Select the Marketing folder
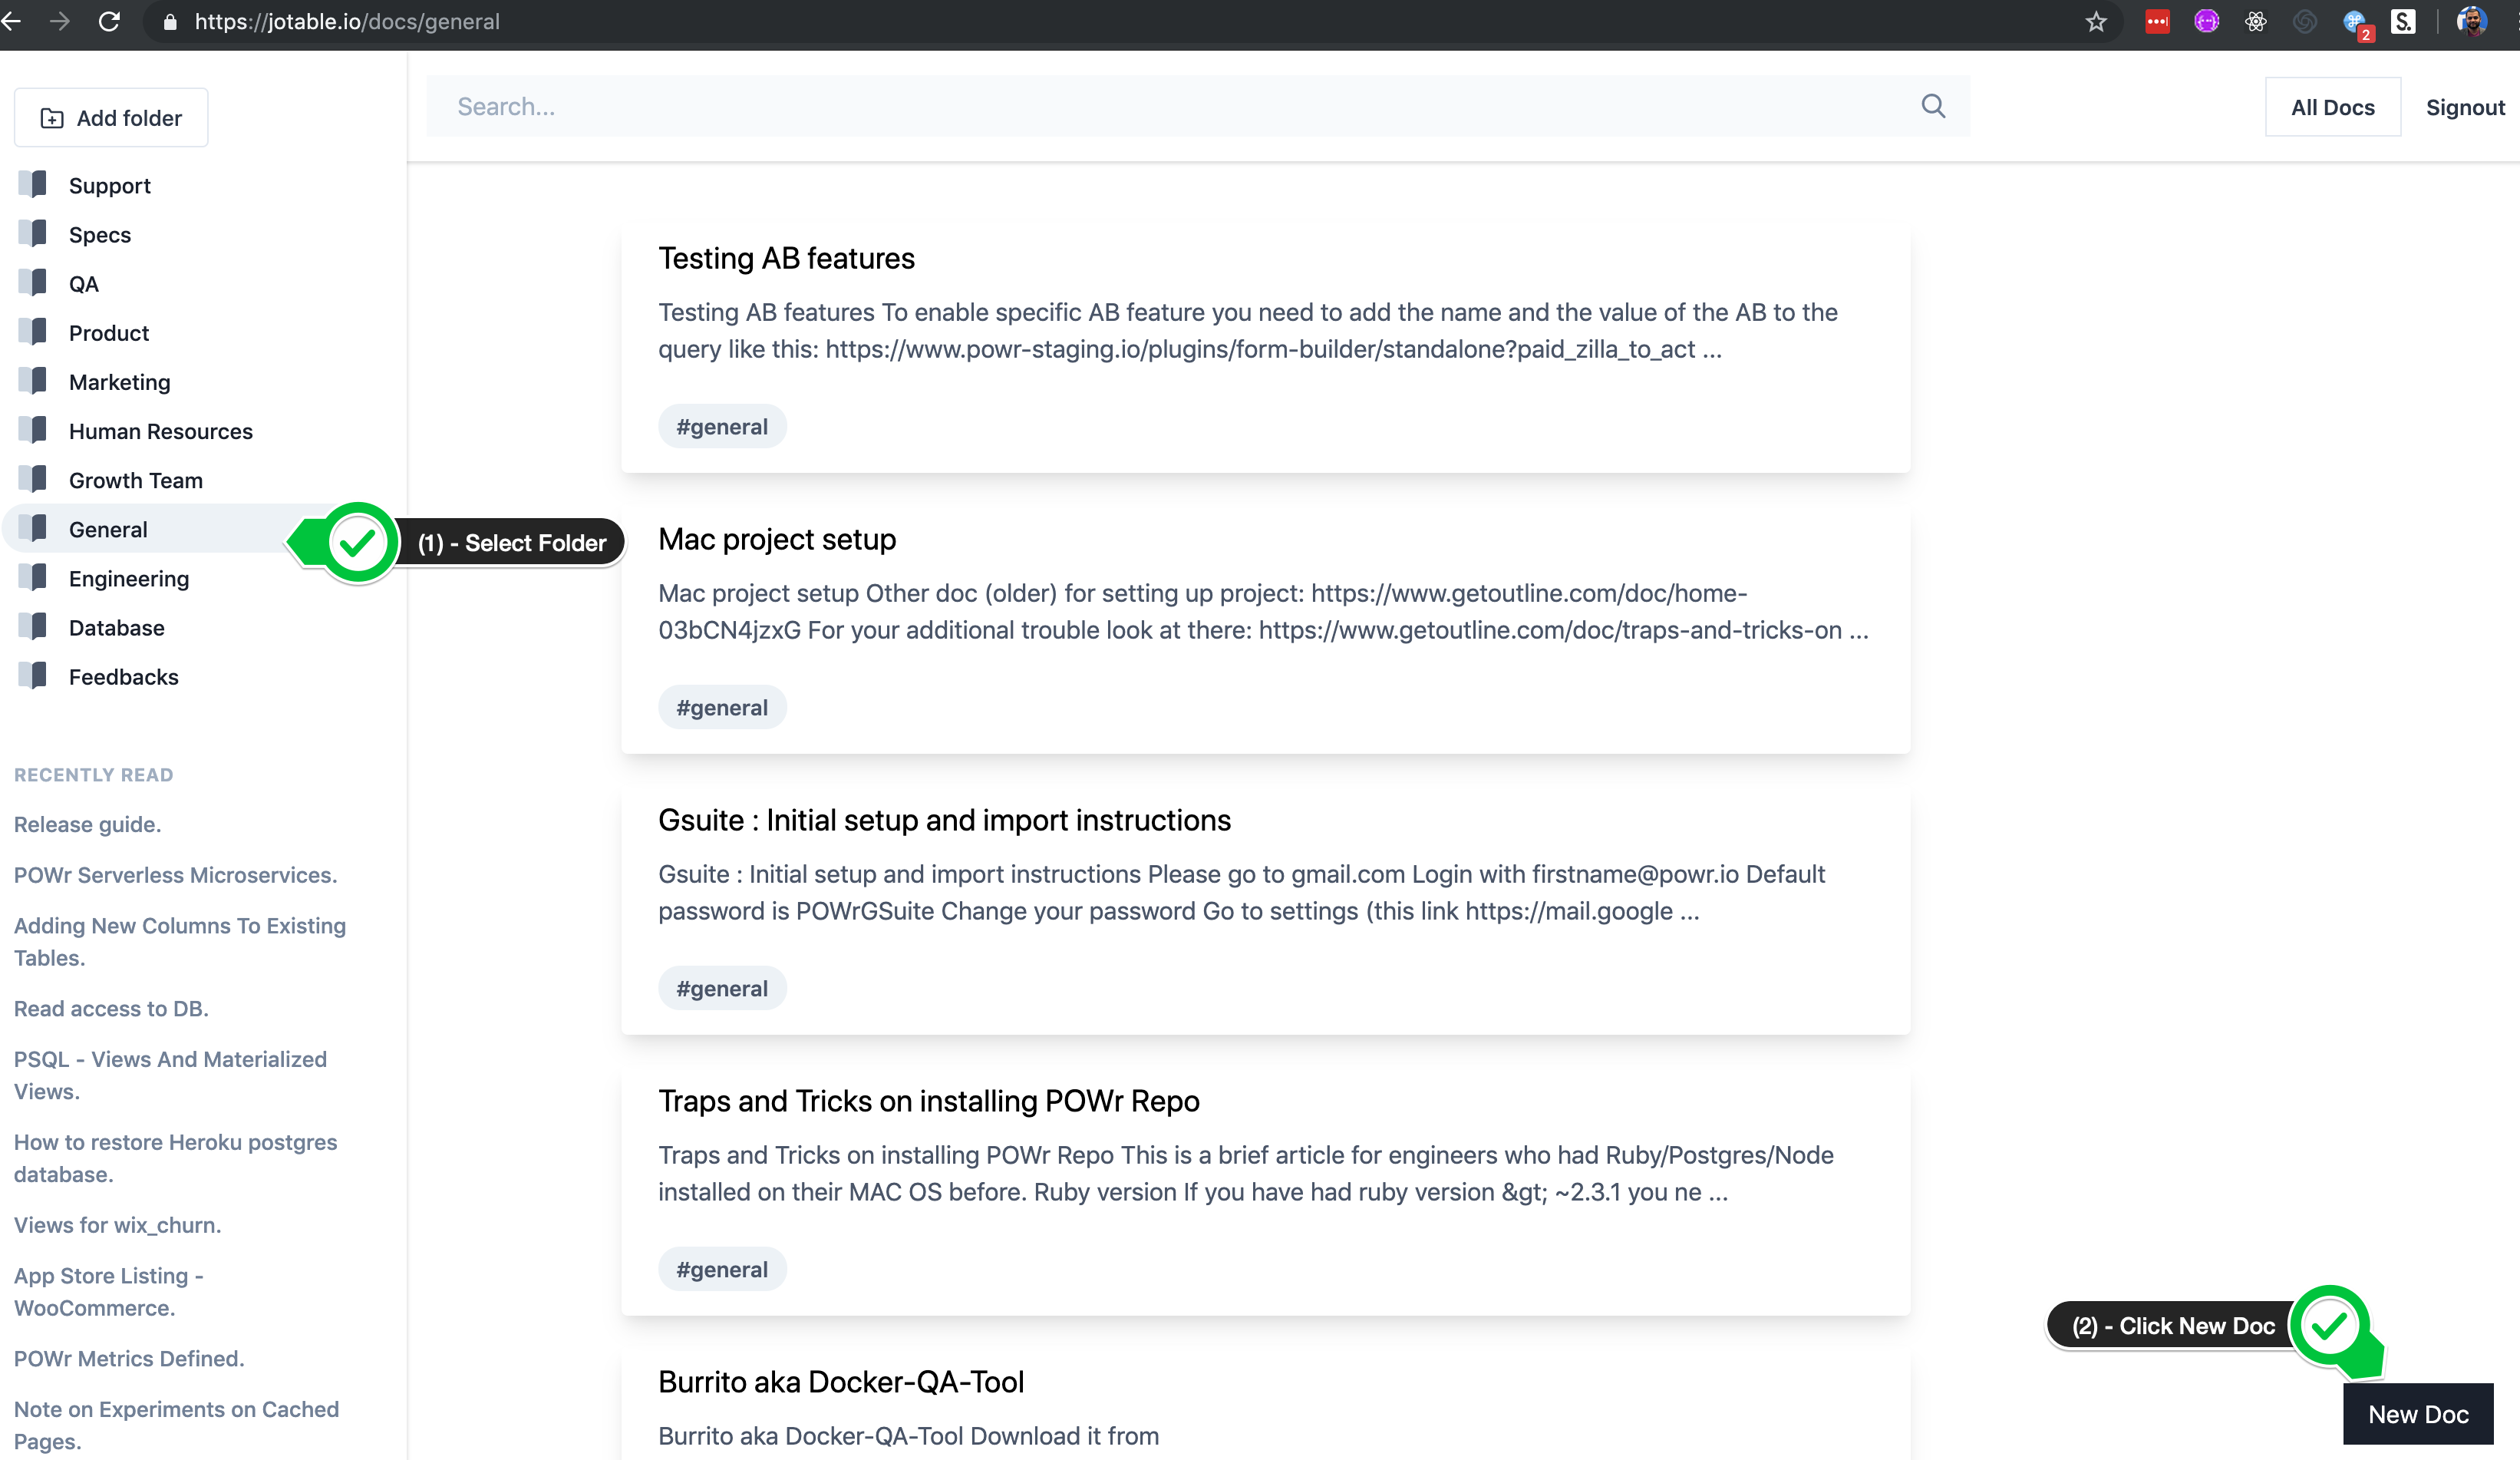 pyautogui.click(x=119, y=382)
